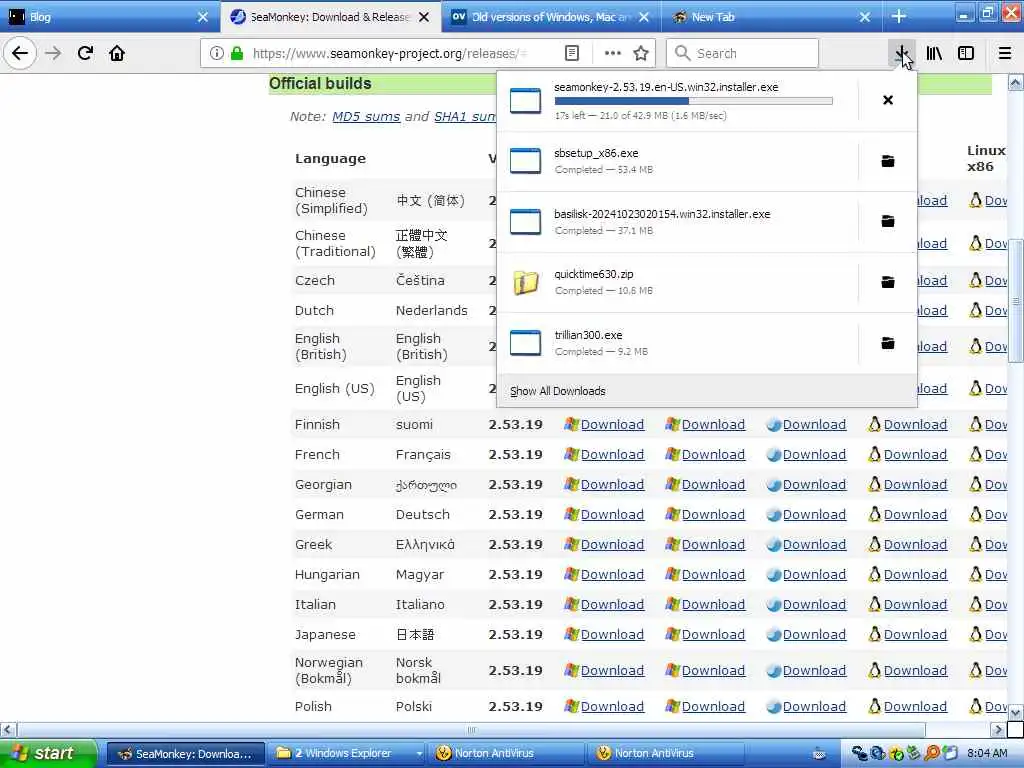Close the New Tab tab

865,17
